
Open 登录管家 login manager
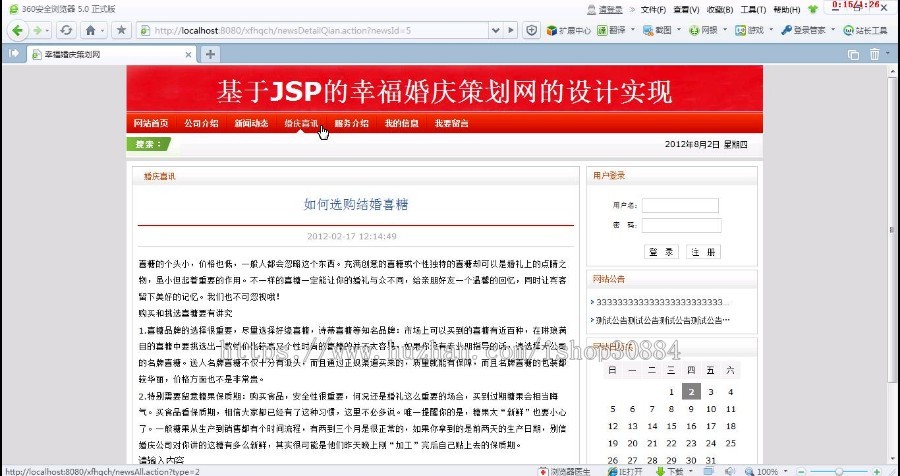coord(803,30)
